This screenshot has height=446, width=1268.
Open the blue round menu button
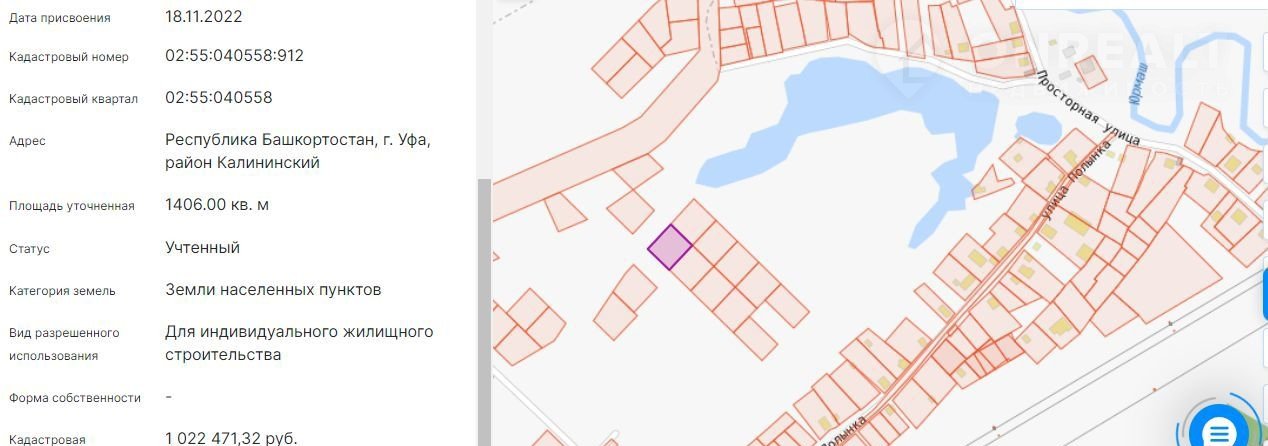(x=1218, y=432)
